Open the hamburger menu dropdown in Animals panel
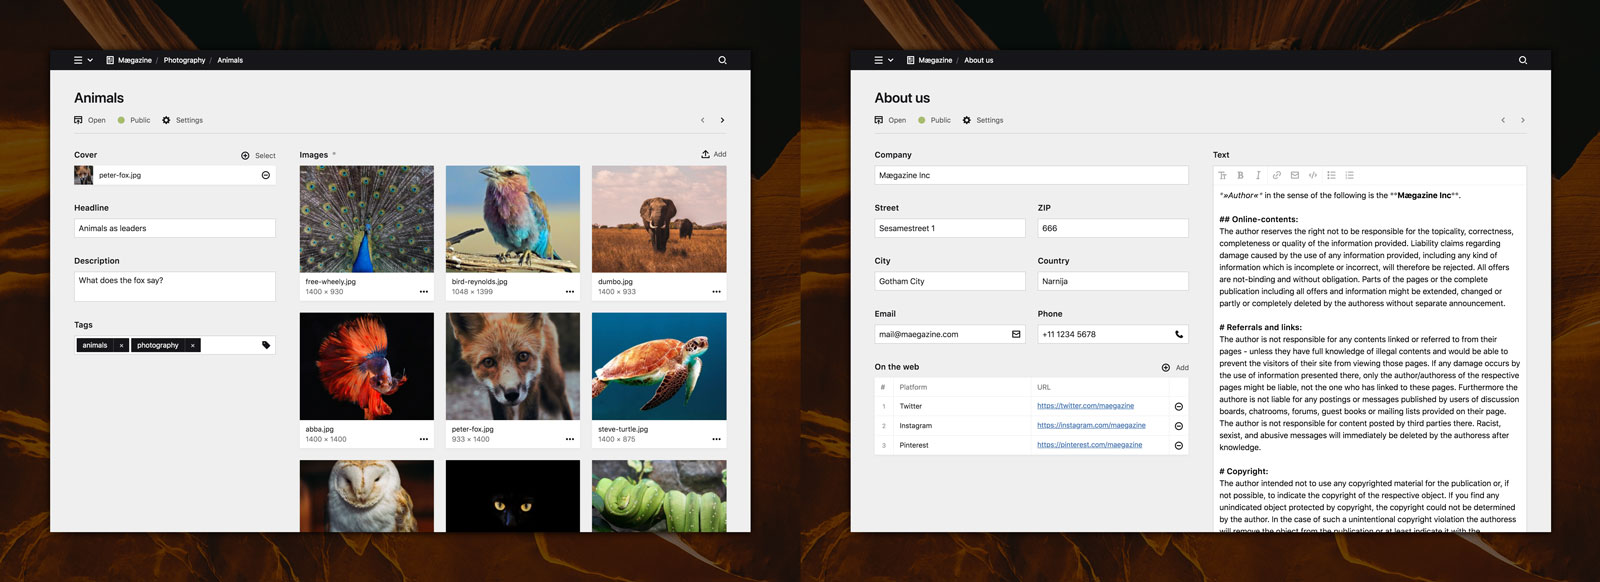This screenshot has width=1600, height=582. click(x=83, y=60)
